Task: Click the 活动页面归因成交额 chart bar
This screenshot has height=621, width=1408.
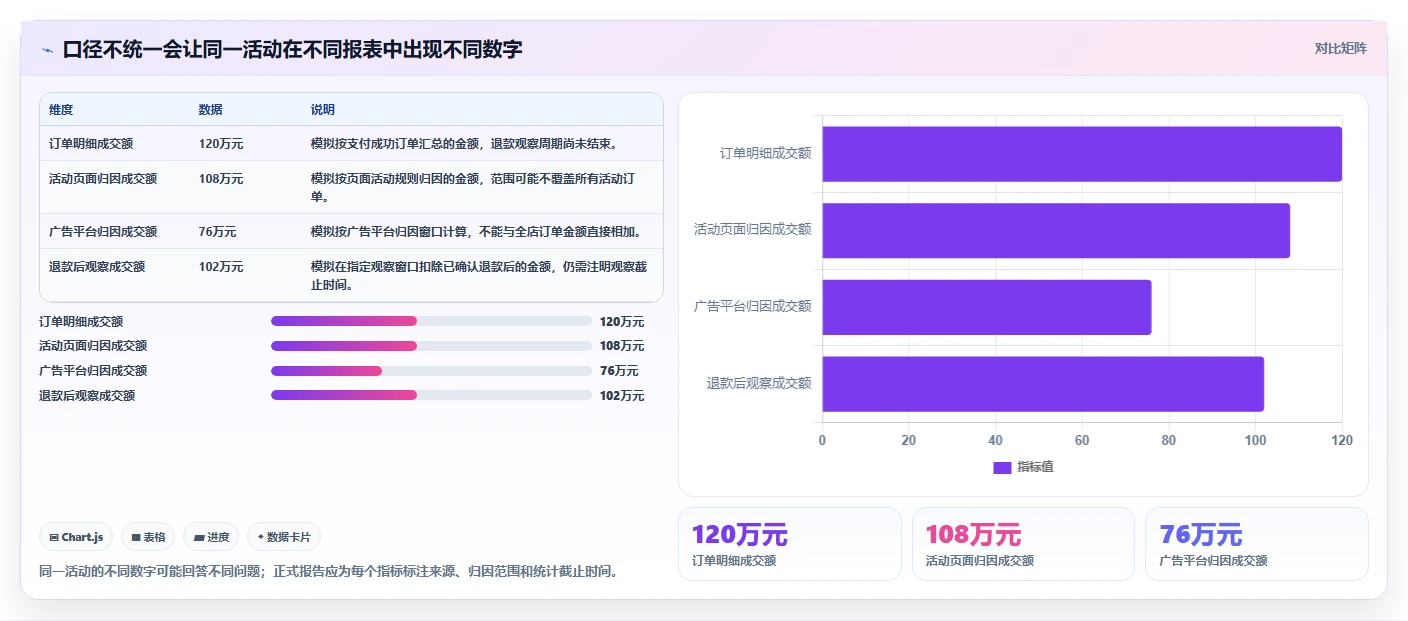Action: click(x=1056, y=230)
